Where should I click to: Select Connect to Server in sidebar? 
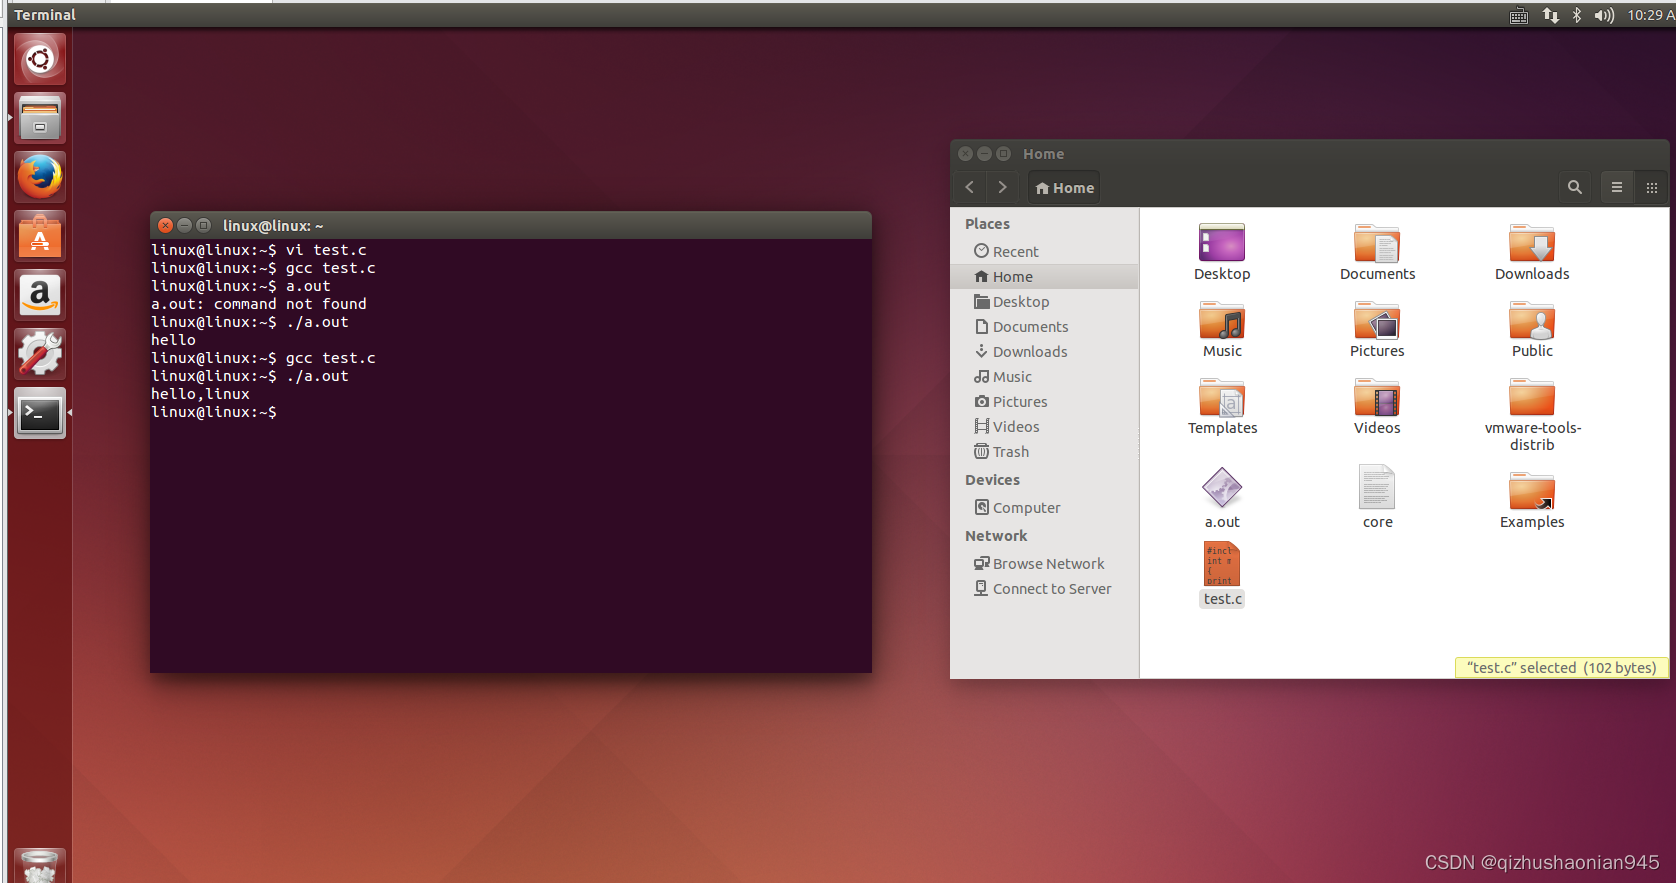[1044, 588]
